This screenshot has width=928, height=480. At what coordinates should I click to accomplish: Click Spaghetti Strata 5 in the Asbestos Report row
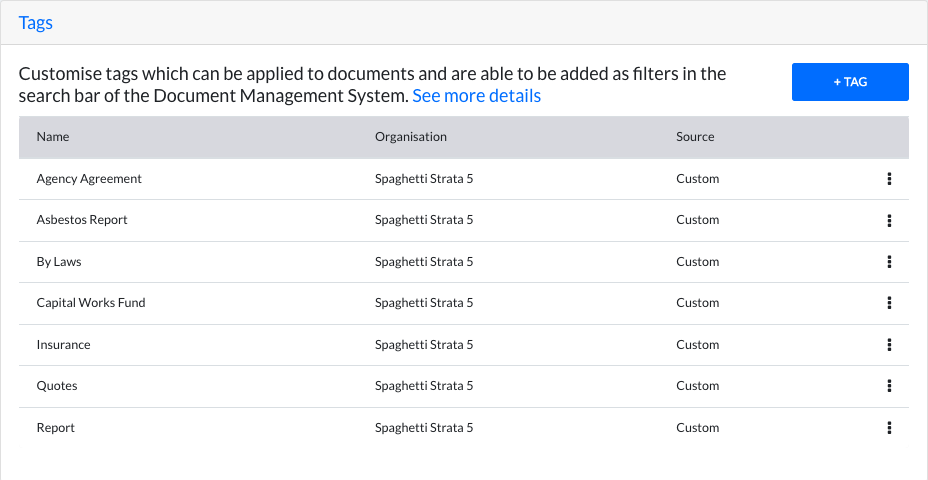pos(424,220)
